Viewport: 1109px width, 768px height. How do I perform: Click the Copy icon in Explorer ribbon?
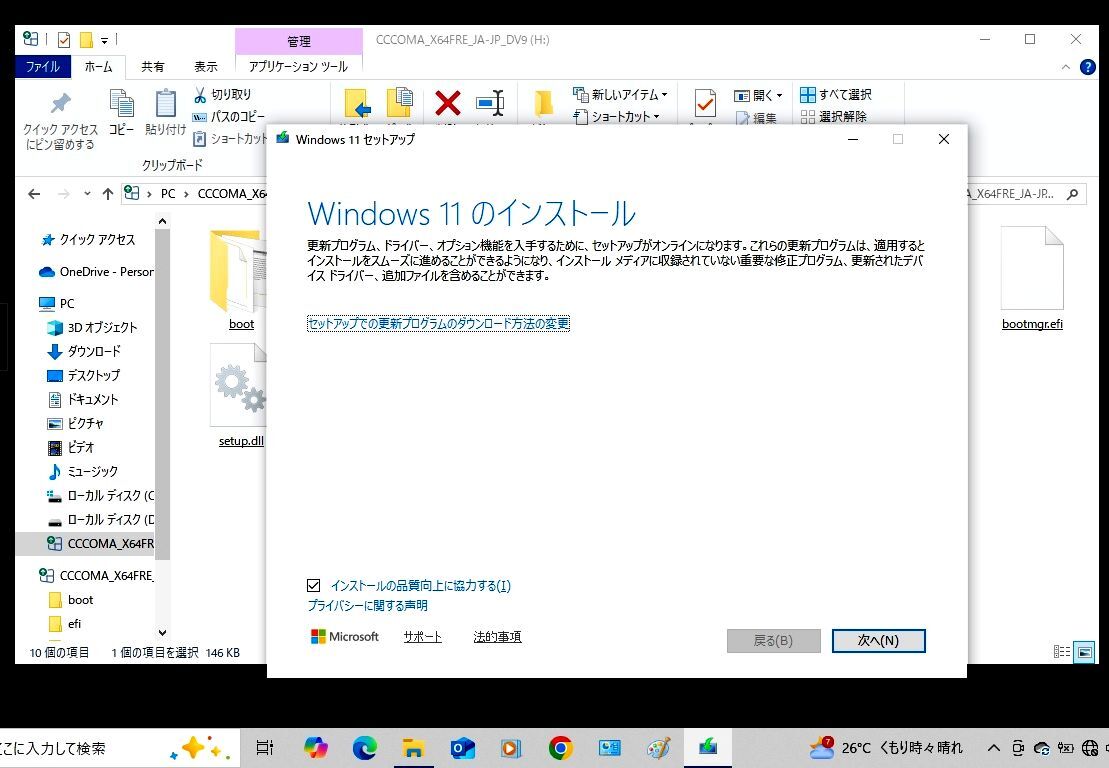(122, 104)
